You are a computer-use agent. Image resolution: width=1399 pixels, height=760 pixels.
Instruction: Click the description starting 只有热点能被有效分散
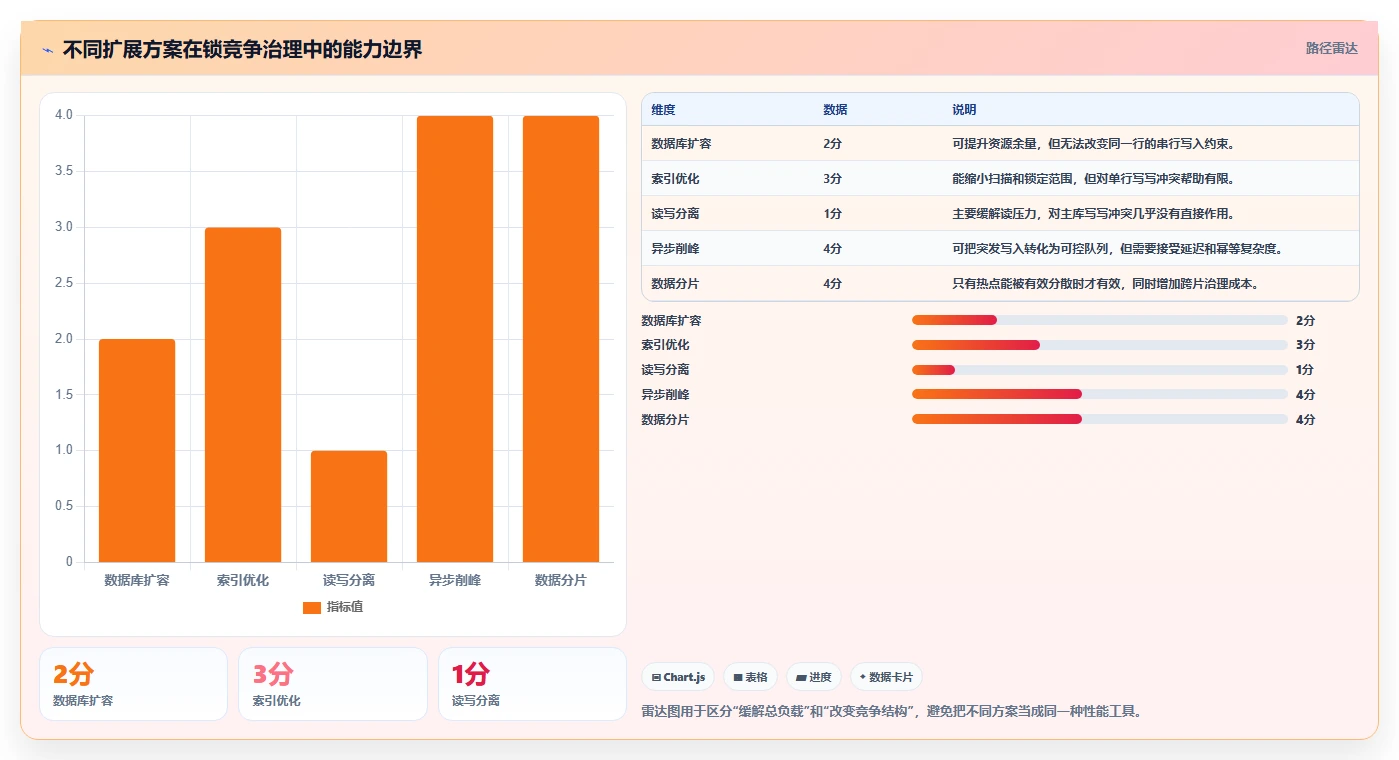click(1105, 284)
